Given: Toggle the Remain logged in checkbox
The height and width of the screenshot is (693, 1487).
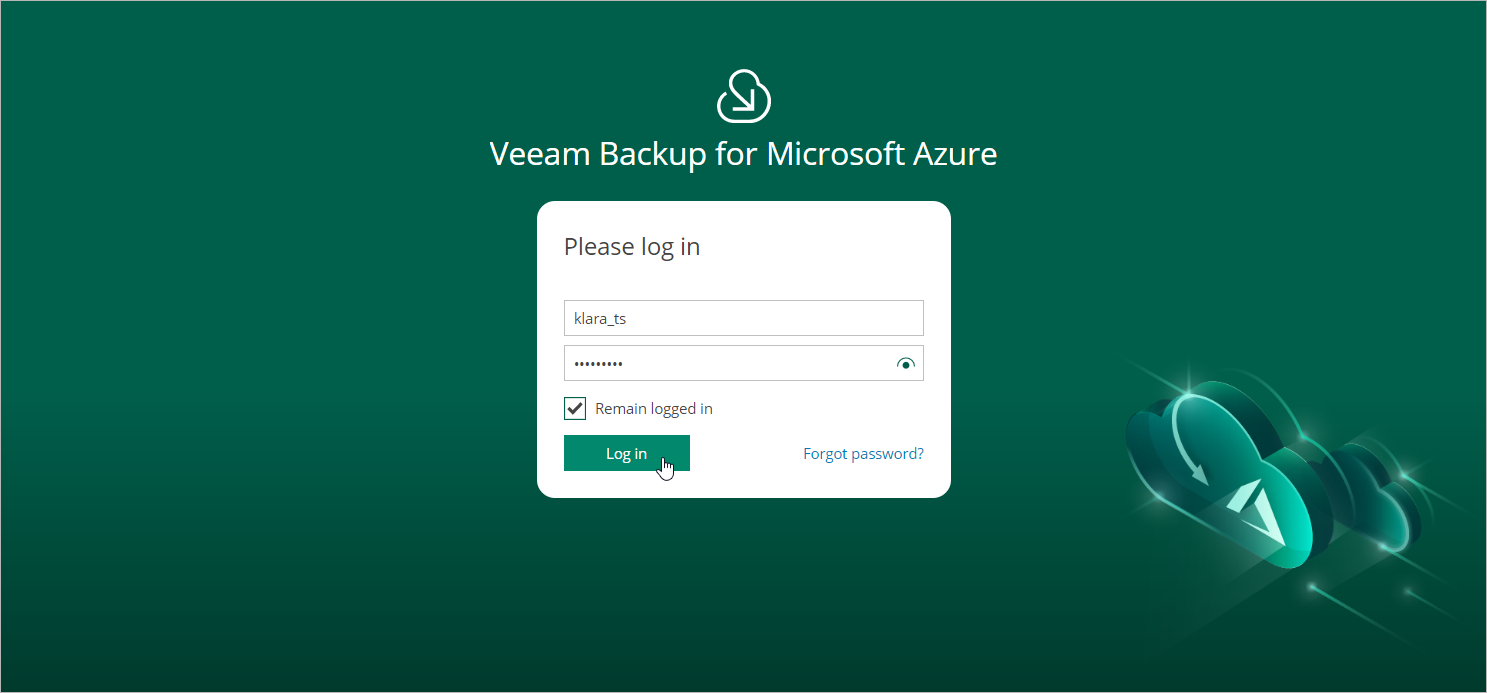Looking at the screenshot, I should tap(575, 409).
